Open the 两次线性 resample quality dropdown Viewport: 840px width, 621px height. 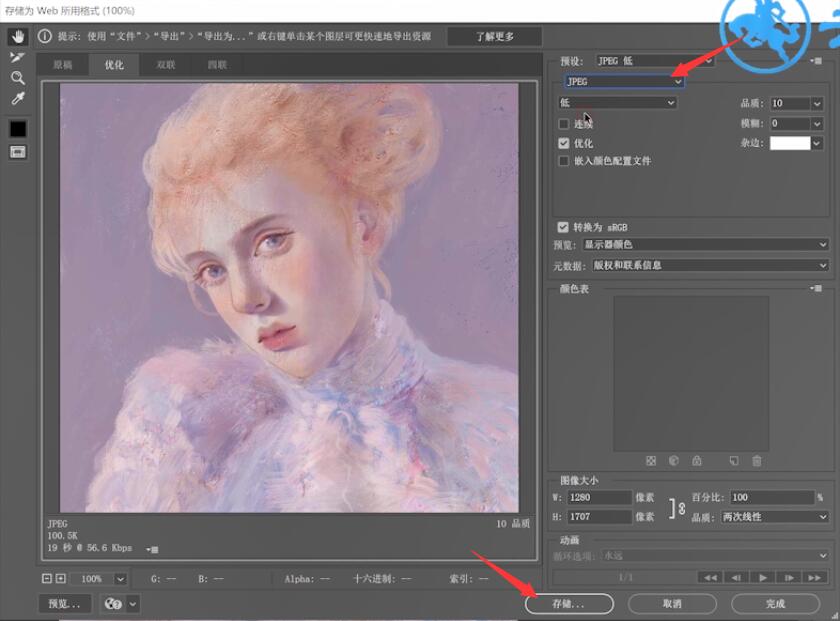(774, 517)
